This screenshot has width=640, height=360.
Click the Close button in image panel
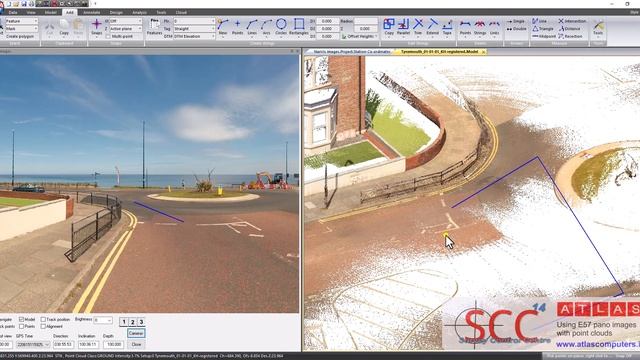pos(136,344)
